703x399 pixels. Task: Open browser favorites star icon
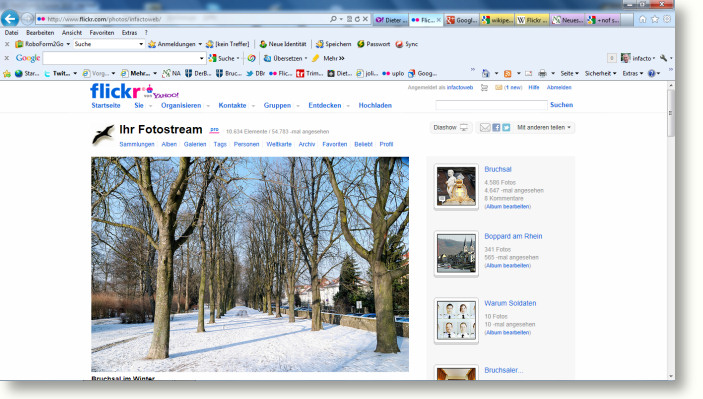click(x=655, y=19)
